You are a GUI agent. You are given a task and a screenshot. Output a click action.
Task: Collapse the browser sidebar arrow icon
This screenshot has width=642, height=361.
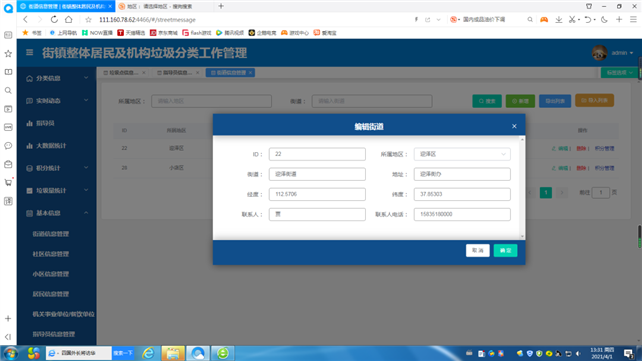8,336
